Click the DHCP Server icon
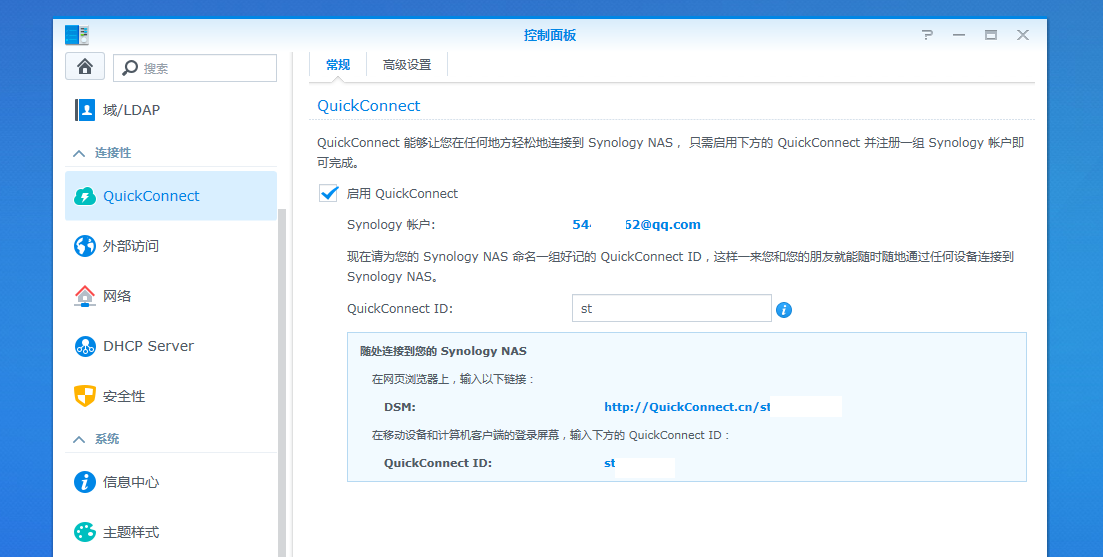 point(85,346)
